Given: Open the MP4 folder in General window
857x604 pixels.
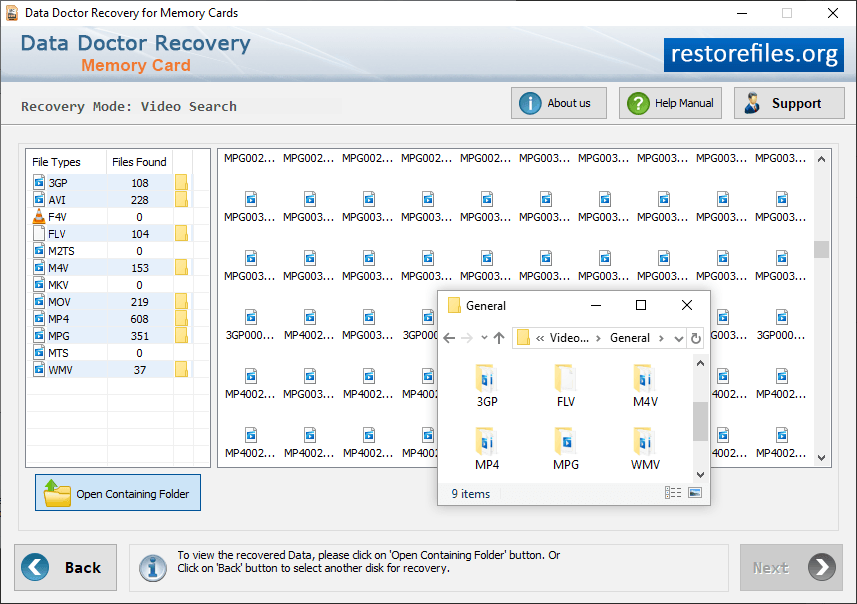Looking at the screenshot, I should click(486, 448).
